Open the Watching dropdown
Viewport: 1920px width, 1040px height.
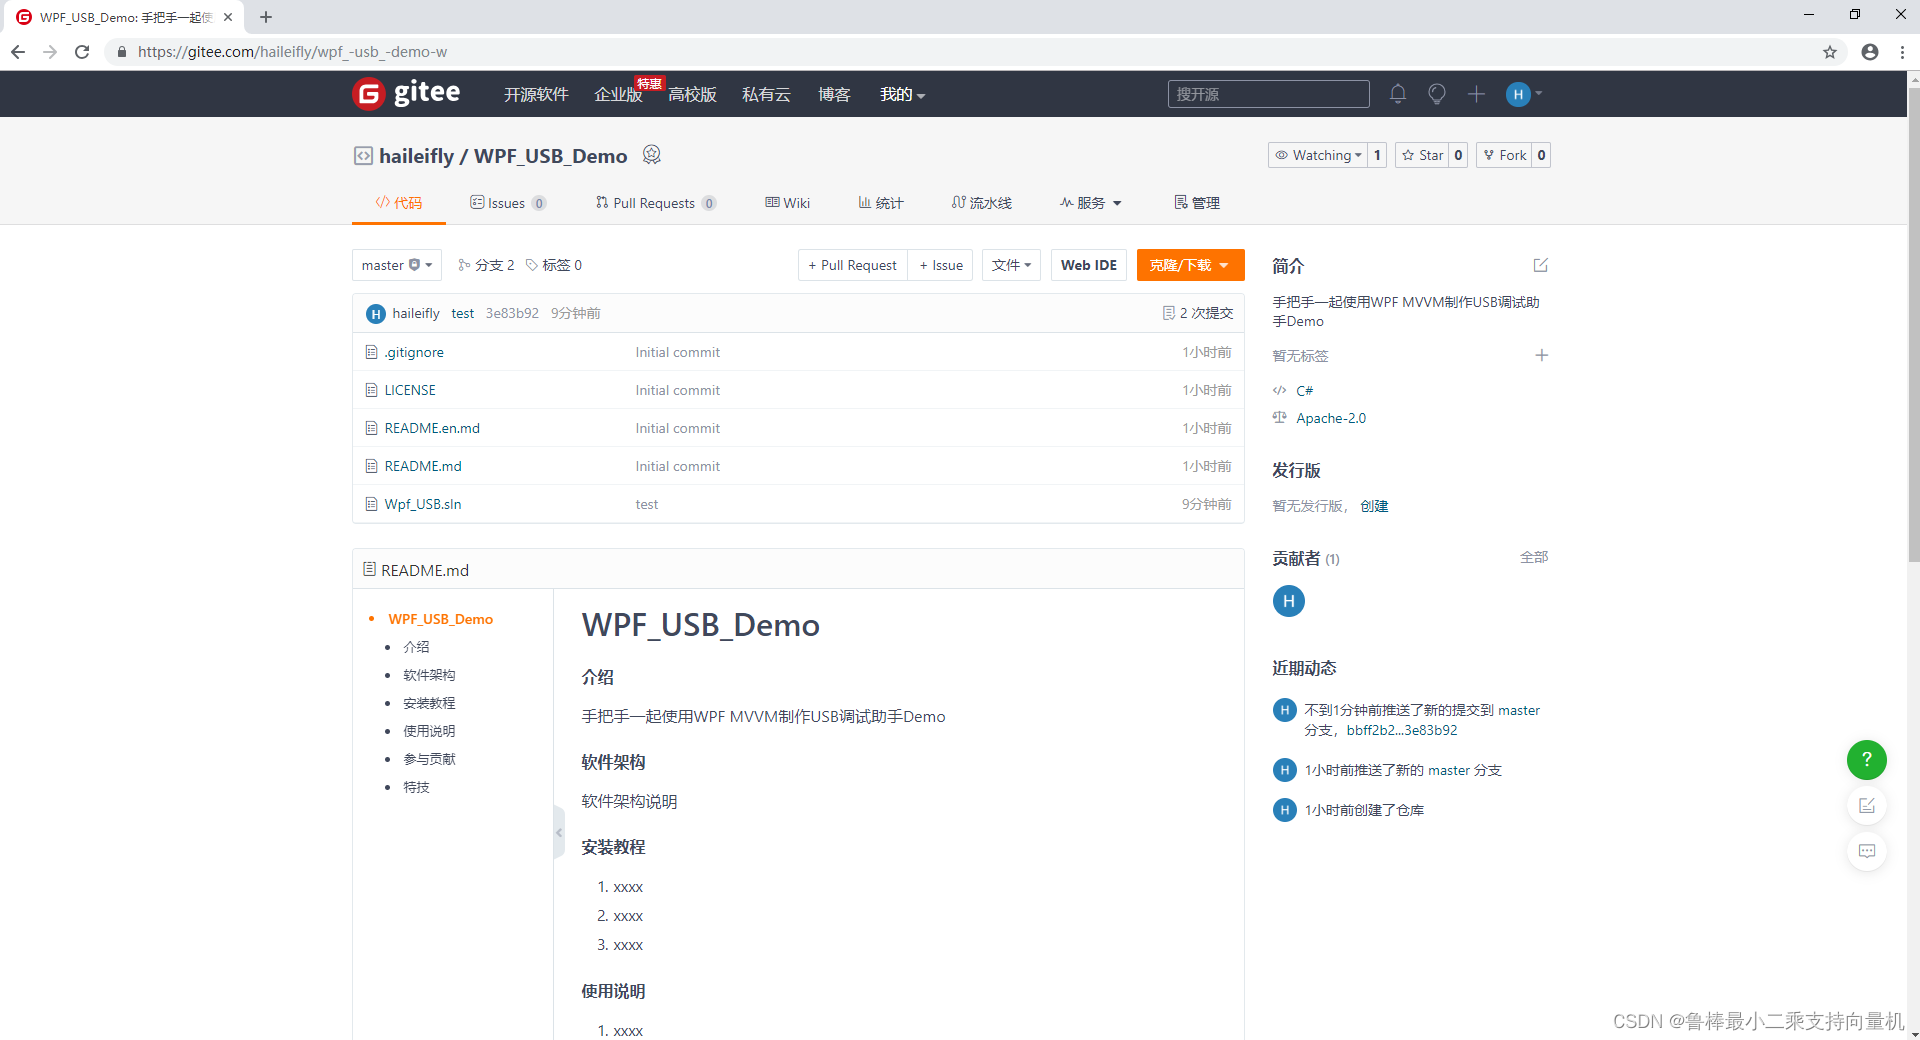(x=1317, y=155)
